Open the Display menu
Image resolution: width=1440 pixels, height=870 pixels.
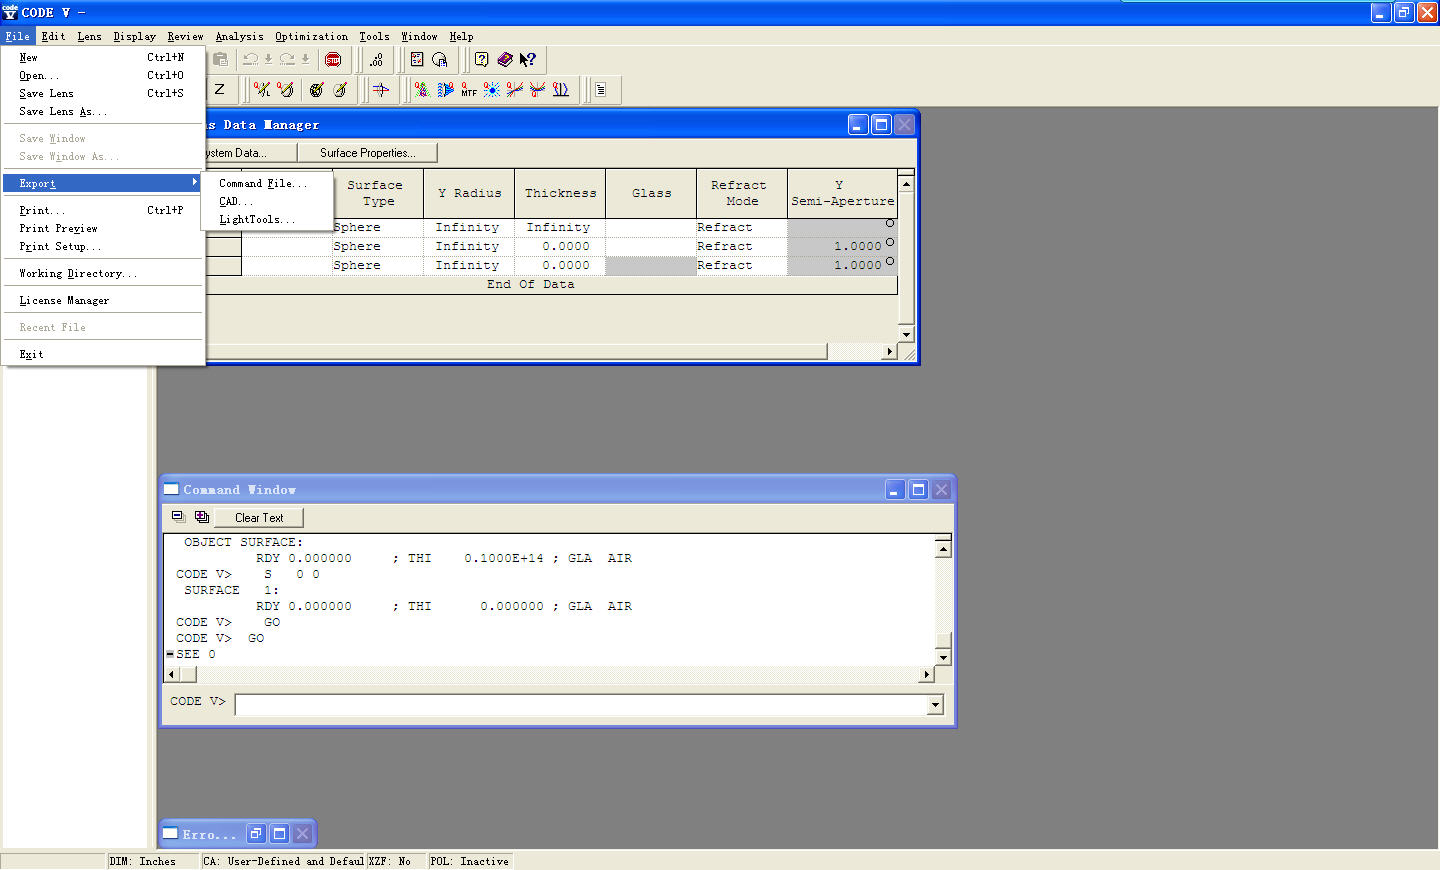pyautogui.click(x=135, y=37)
